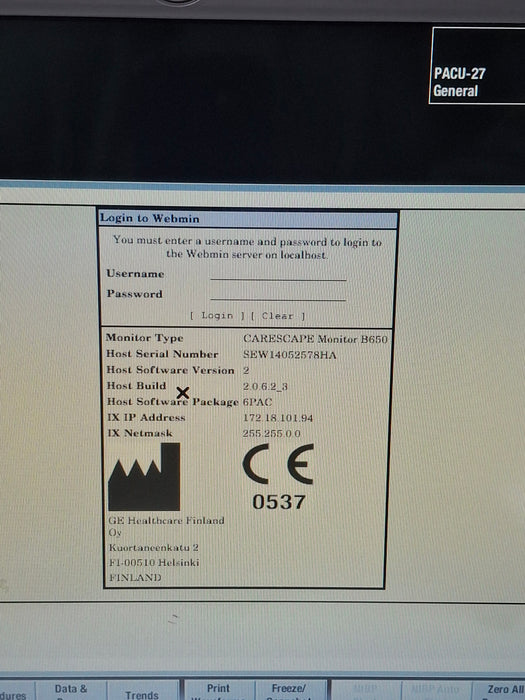Click the Username input field
Screen dimensions: 525x700
coord(278,274)
